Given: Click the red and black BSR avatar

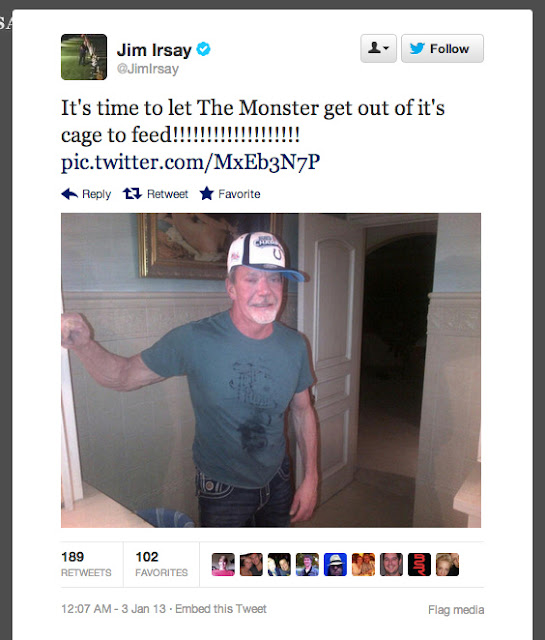Looking at the screenshot, I should click(x=419, y=564).
